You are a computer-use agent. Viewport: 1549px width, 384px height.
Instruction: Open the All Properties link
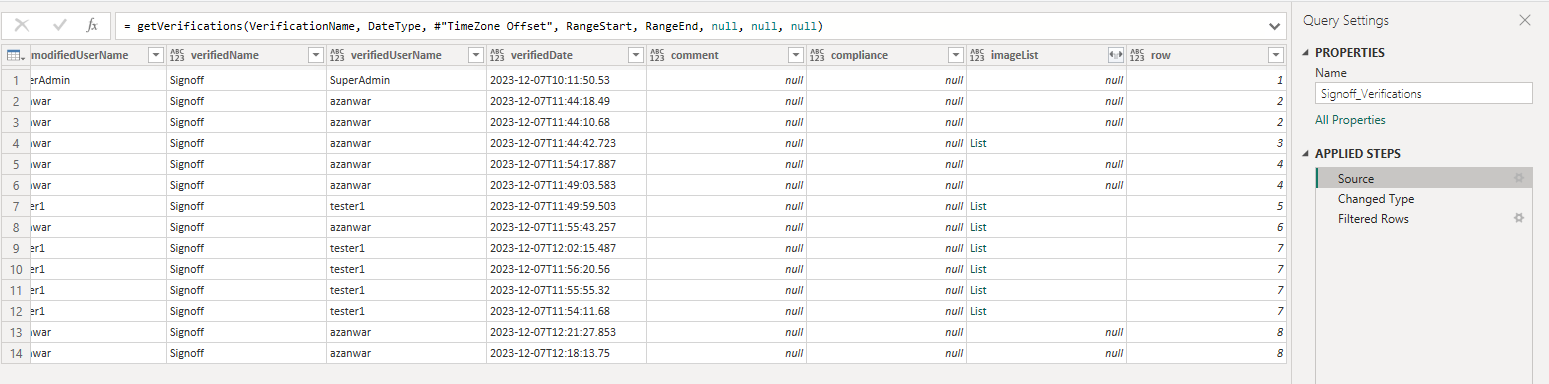click(1350, 120)
